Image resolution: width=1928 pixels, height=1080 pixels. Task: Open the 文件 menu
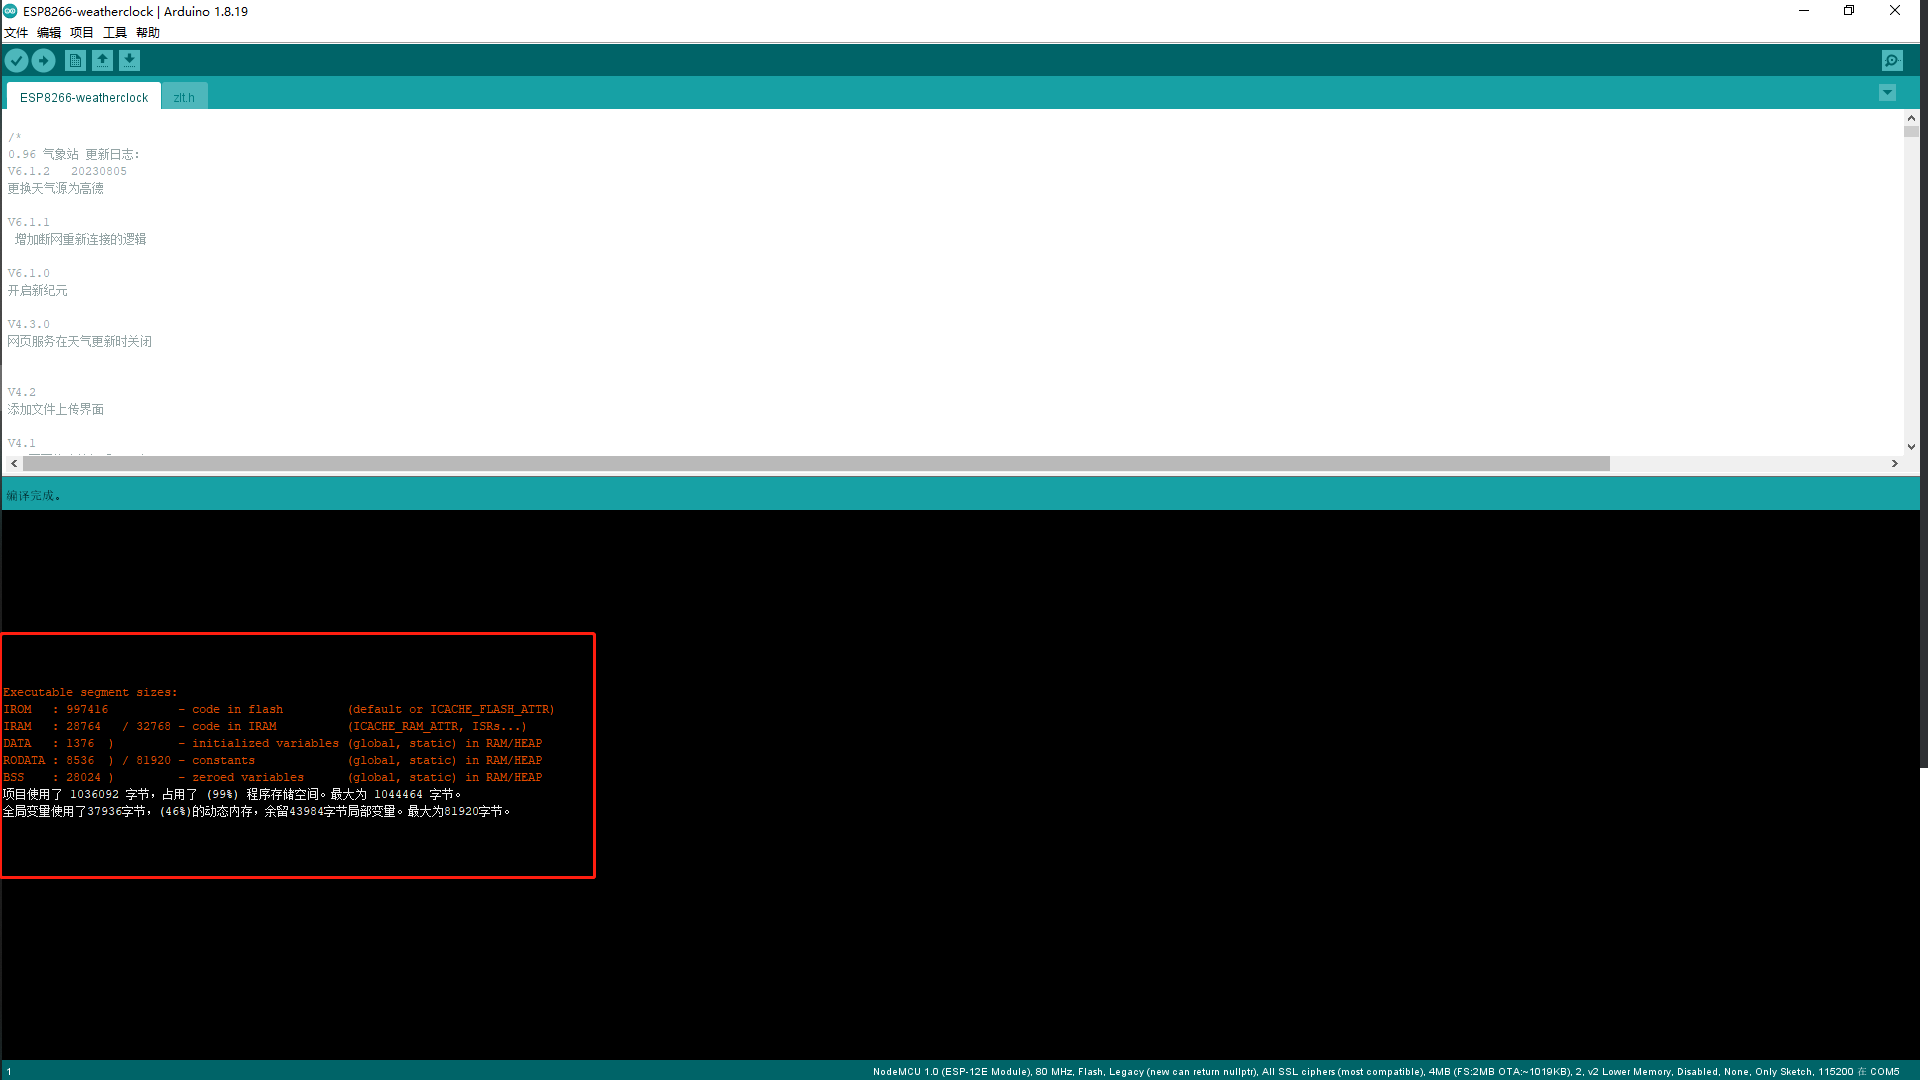[x=16, y=33]
